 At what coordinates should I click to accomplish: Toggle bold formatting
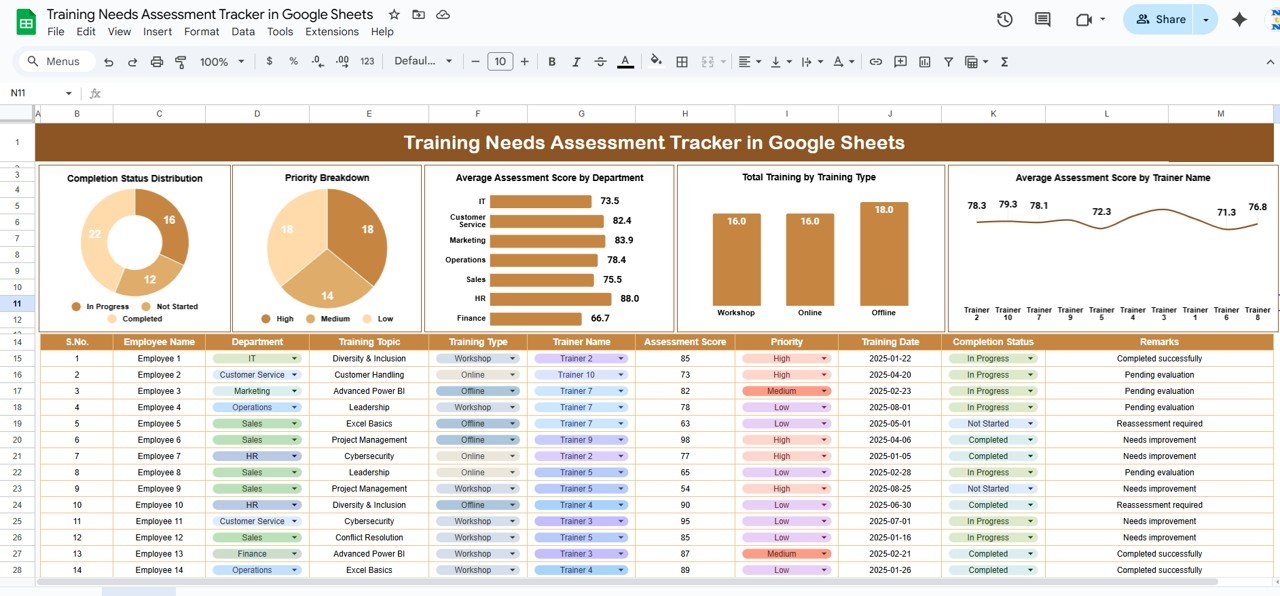pos(552,62)
